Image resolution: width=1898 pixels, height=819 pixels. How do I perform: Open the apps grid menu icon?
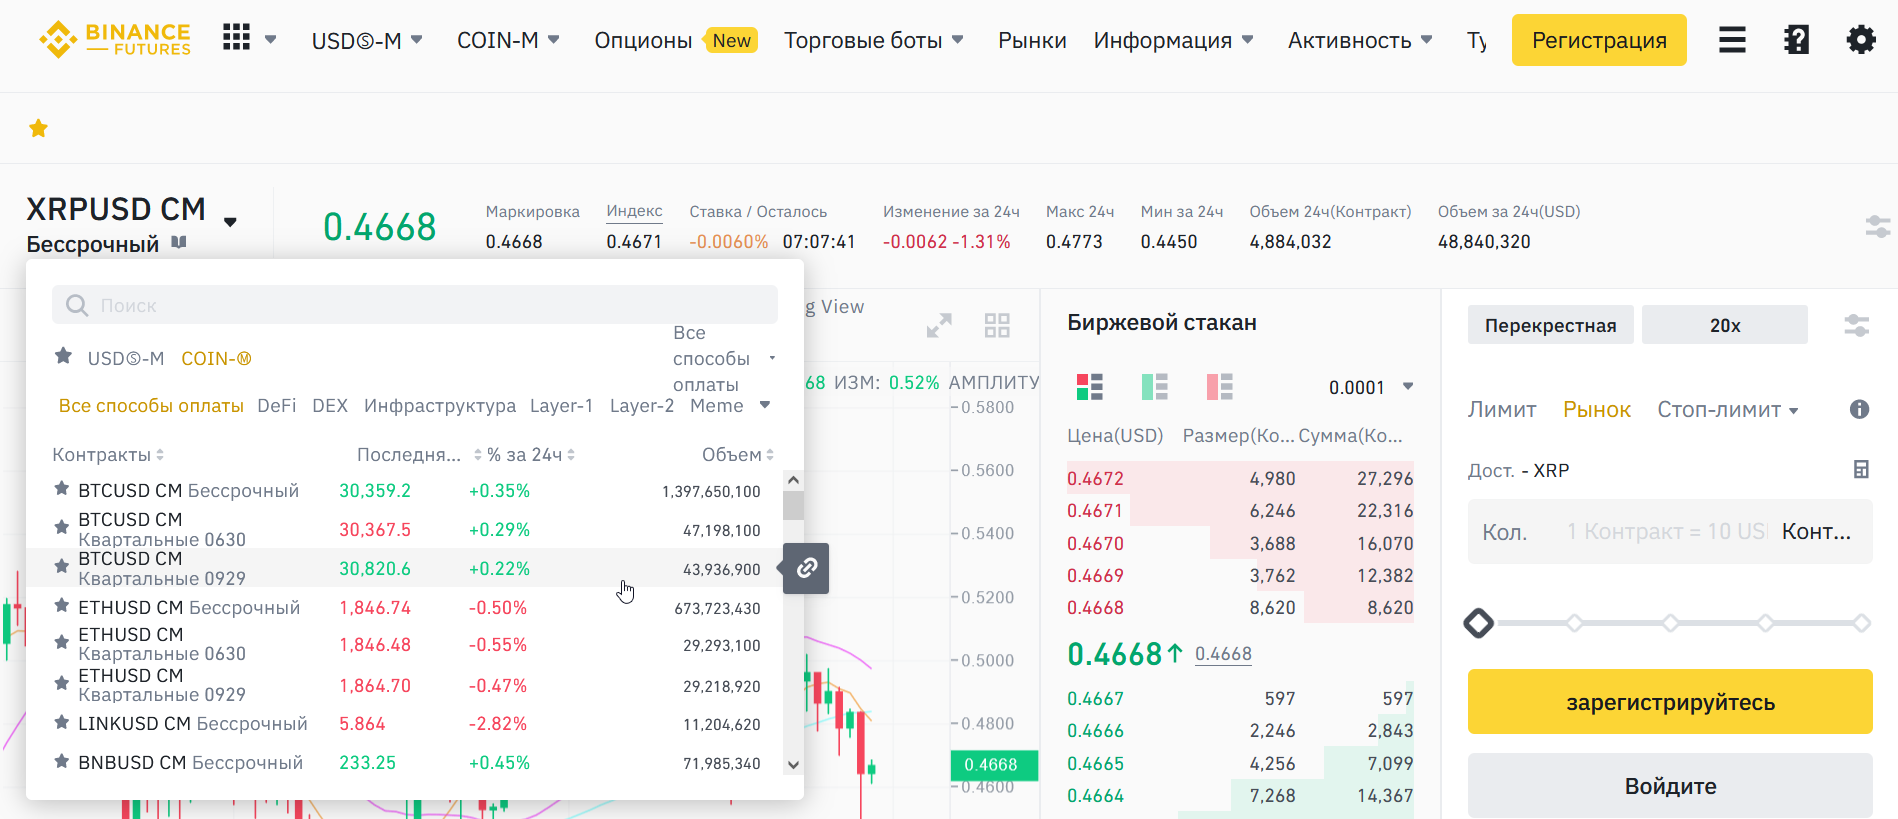point(237,38)
